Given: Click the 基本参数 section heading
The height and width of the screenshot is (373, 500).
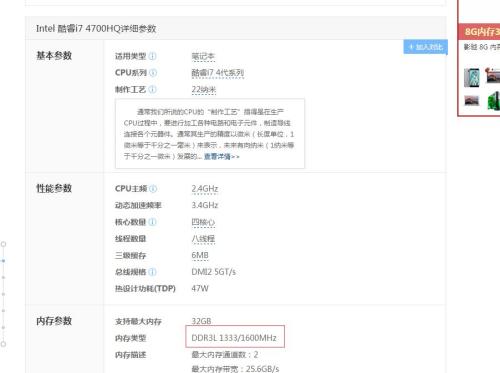Looking at the screenshot, I should [54, 56].
